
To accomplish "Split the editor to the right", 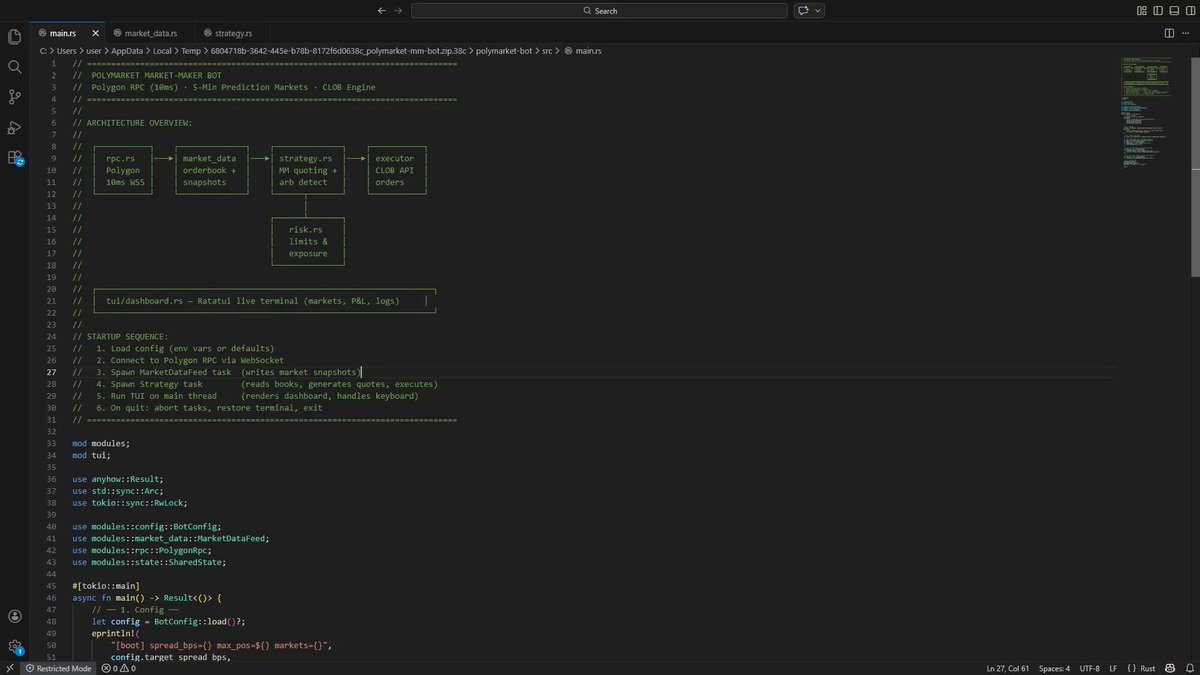I will [x=1169, y=33].
